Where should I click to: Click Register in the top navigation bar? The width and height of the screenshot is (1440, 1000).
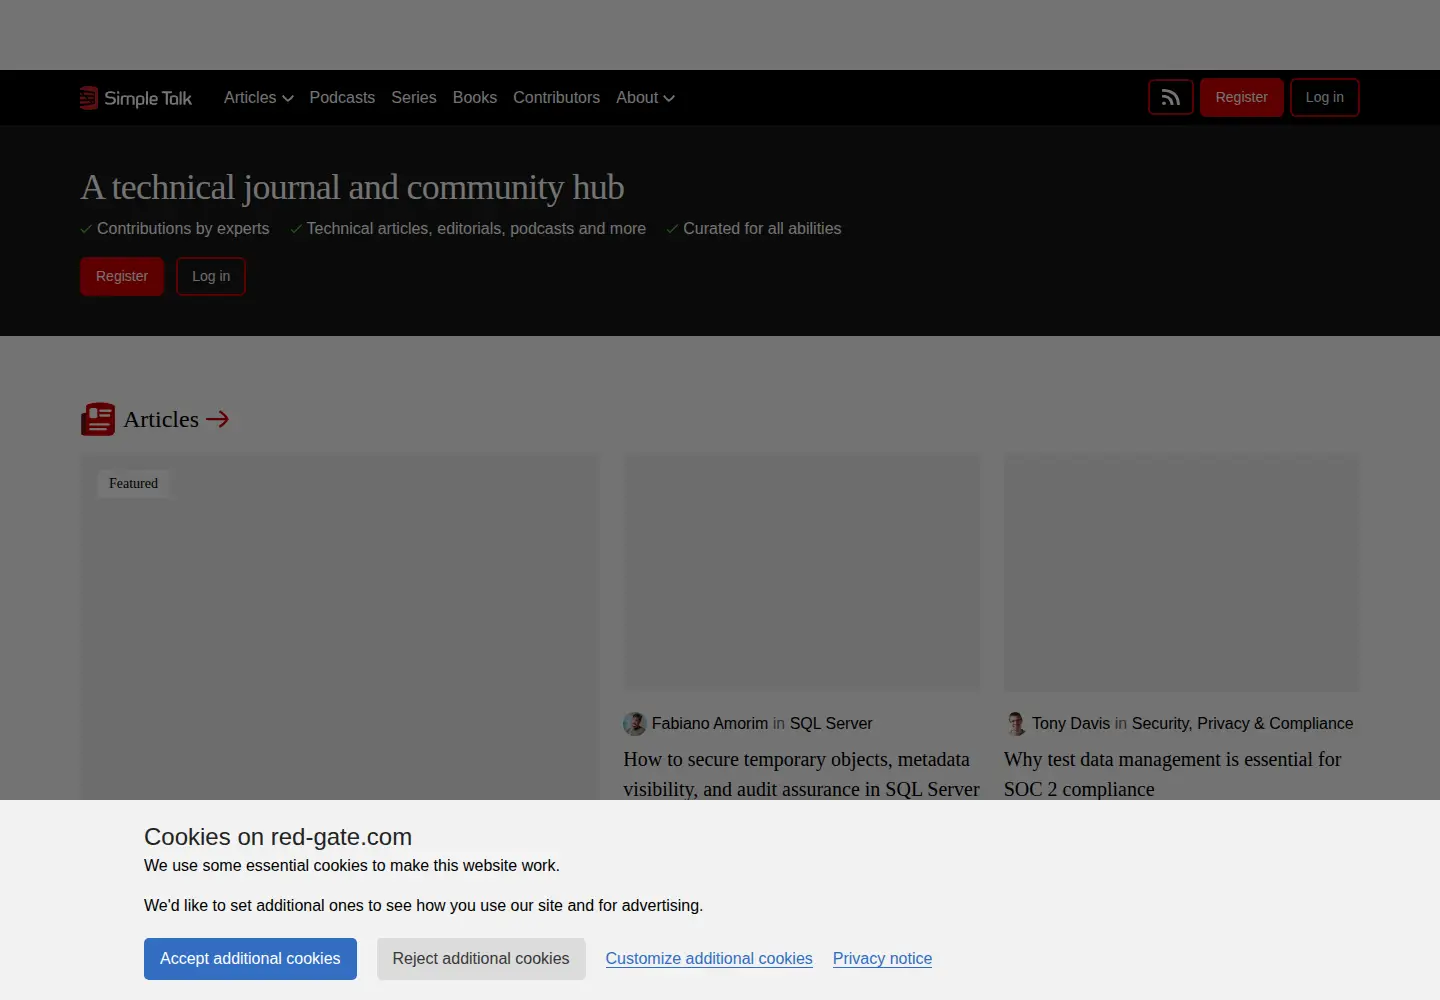pyautogui.click(x=1241, y=97)
